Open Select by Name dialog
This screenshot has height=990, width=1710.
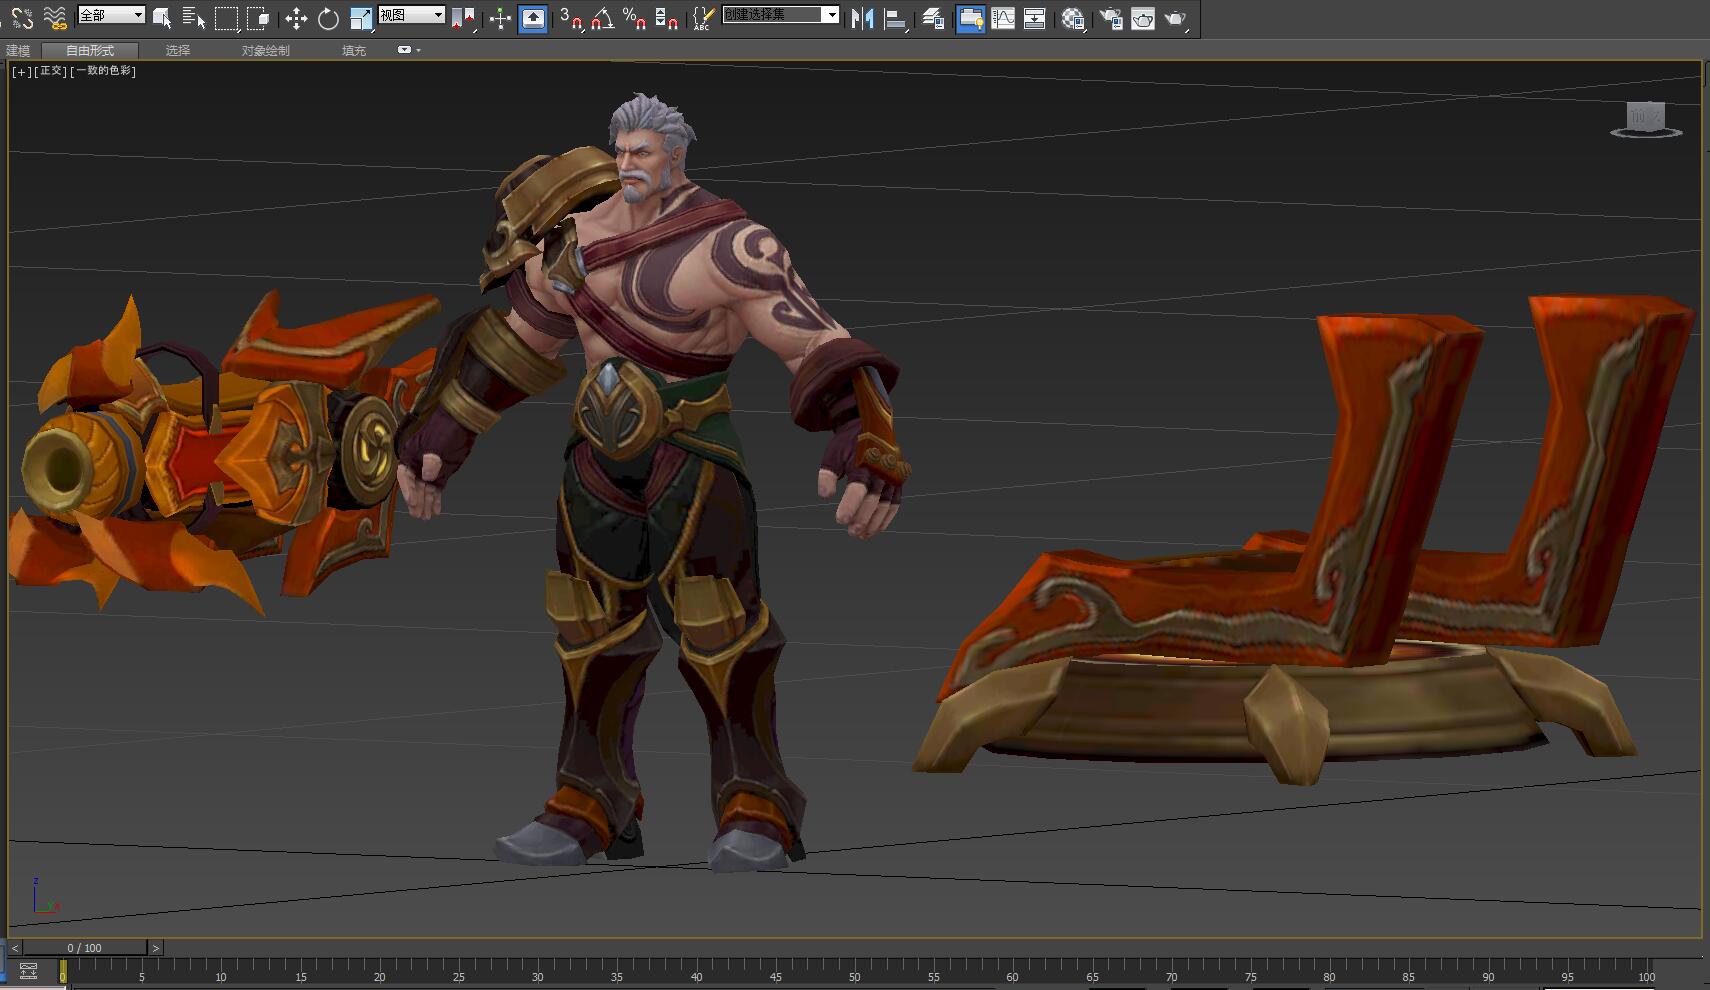(194, 18)
